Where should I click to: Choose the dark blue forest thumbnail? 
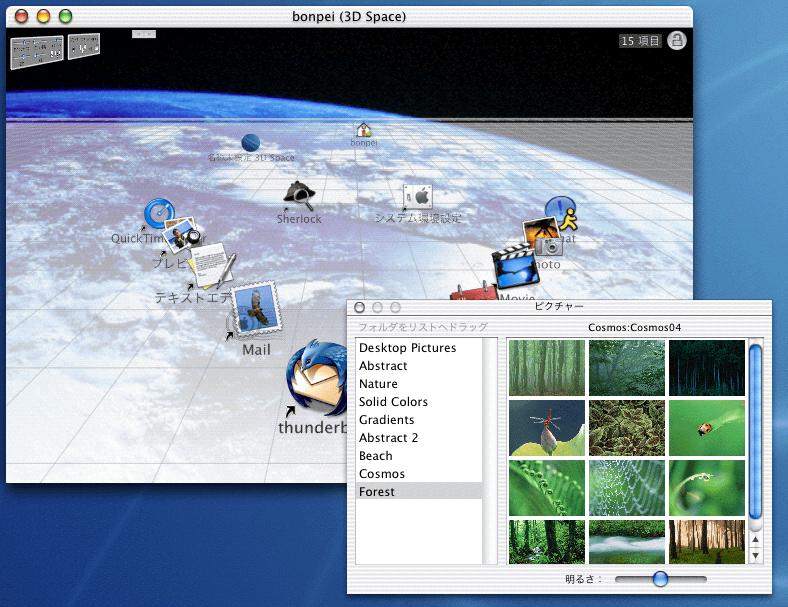coord(707,368)
